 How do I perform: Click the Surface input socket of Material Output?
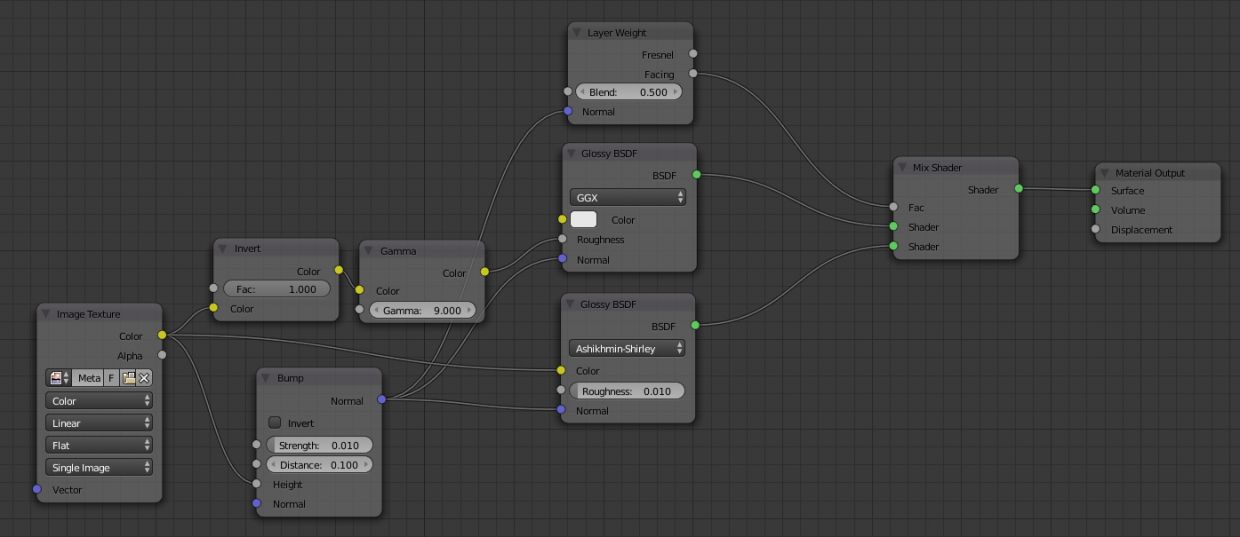1096,190
